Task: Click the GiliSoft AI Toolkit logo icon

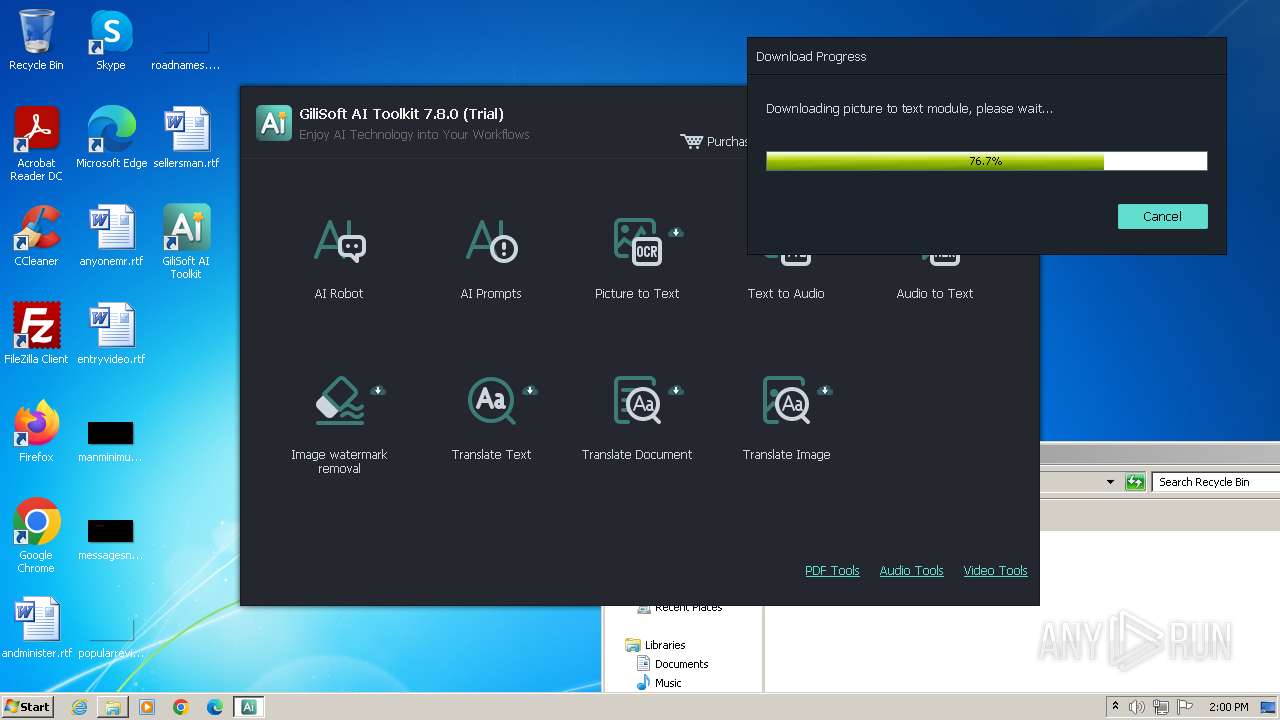Action: (x=274, y=122)
